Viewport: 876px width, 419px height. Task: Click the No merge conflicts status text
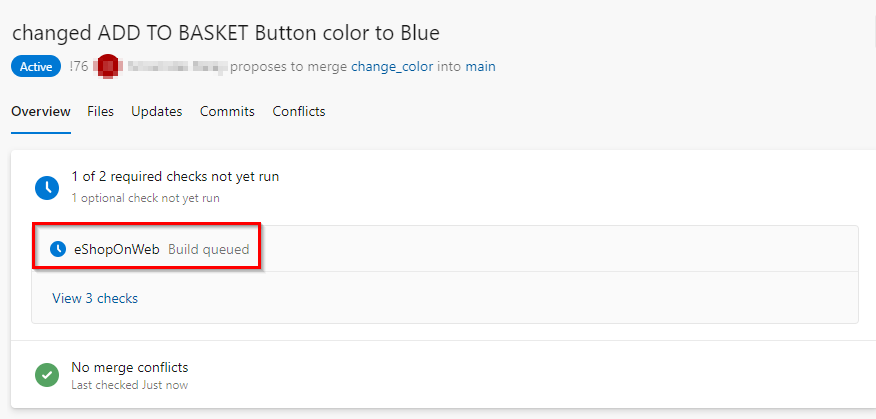coord(130,368)
